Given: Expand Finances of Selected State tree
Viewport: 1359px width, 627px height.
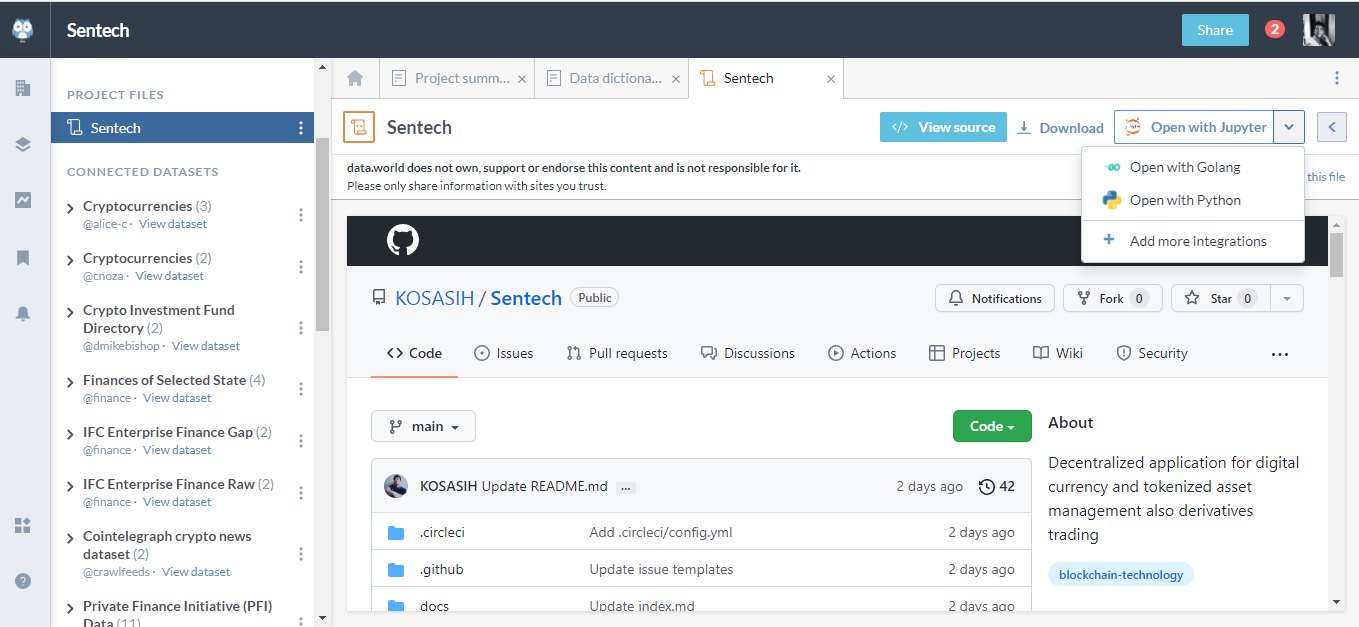Looking at the screenshot, I should pyautogui.click(x=71, y=382).
